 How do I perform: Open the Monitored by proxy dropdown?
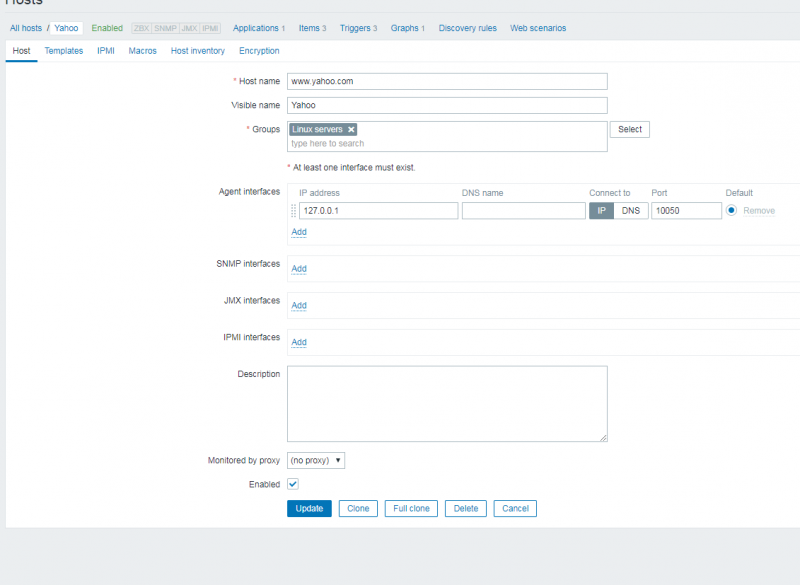coord(315,460)
